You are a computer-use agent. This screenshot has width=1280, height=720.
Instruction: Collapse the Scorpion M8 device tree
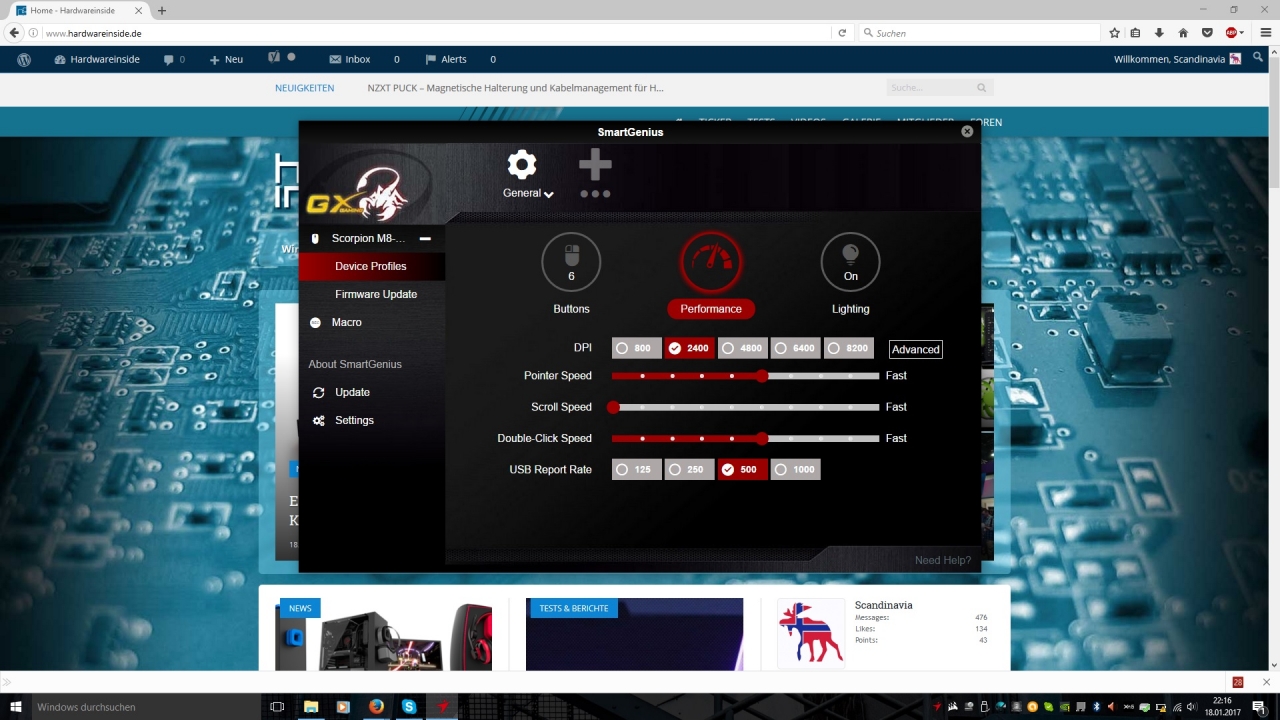(425, 239)
